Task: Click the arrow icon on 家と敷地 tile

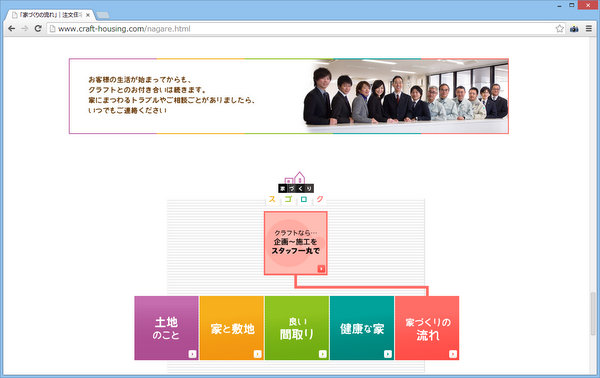Action: point(258,354)
